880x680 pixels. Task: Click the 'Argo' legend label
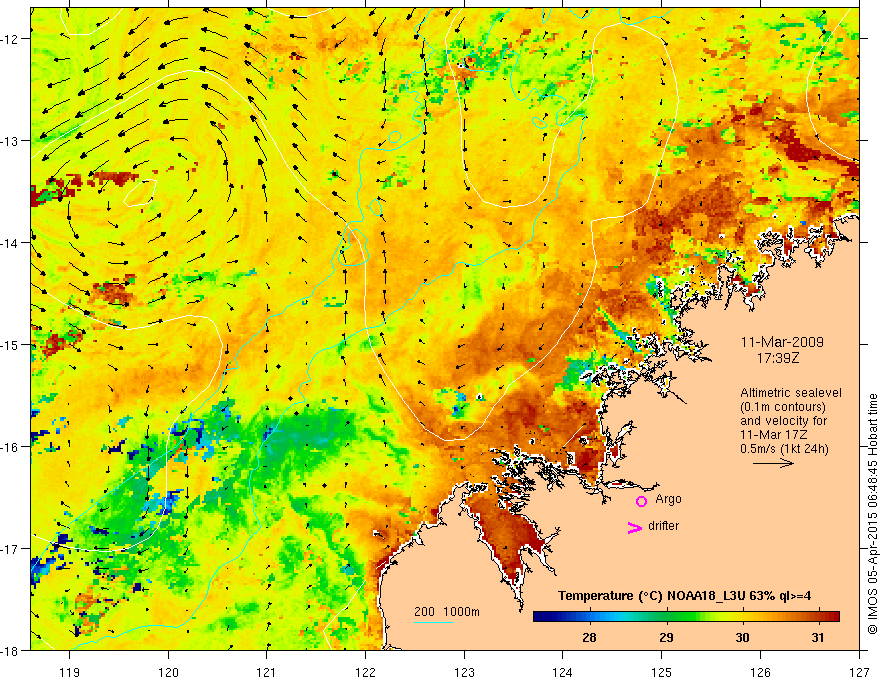coord(668,499)
